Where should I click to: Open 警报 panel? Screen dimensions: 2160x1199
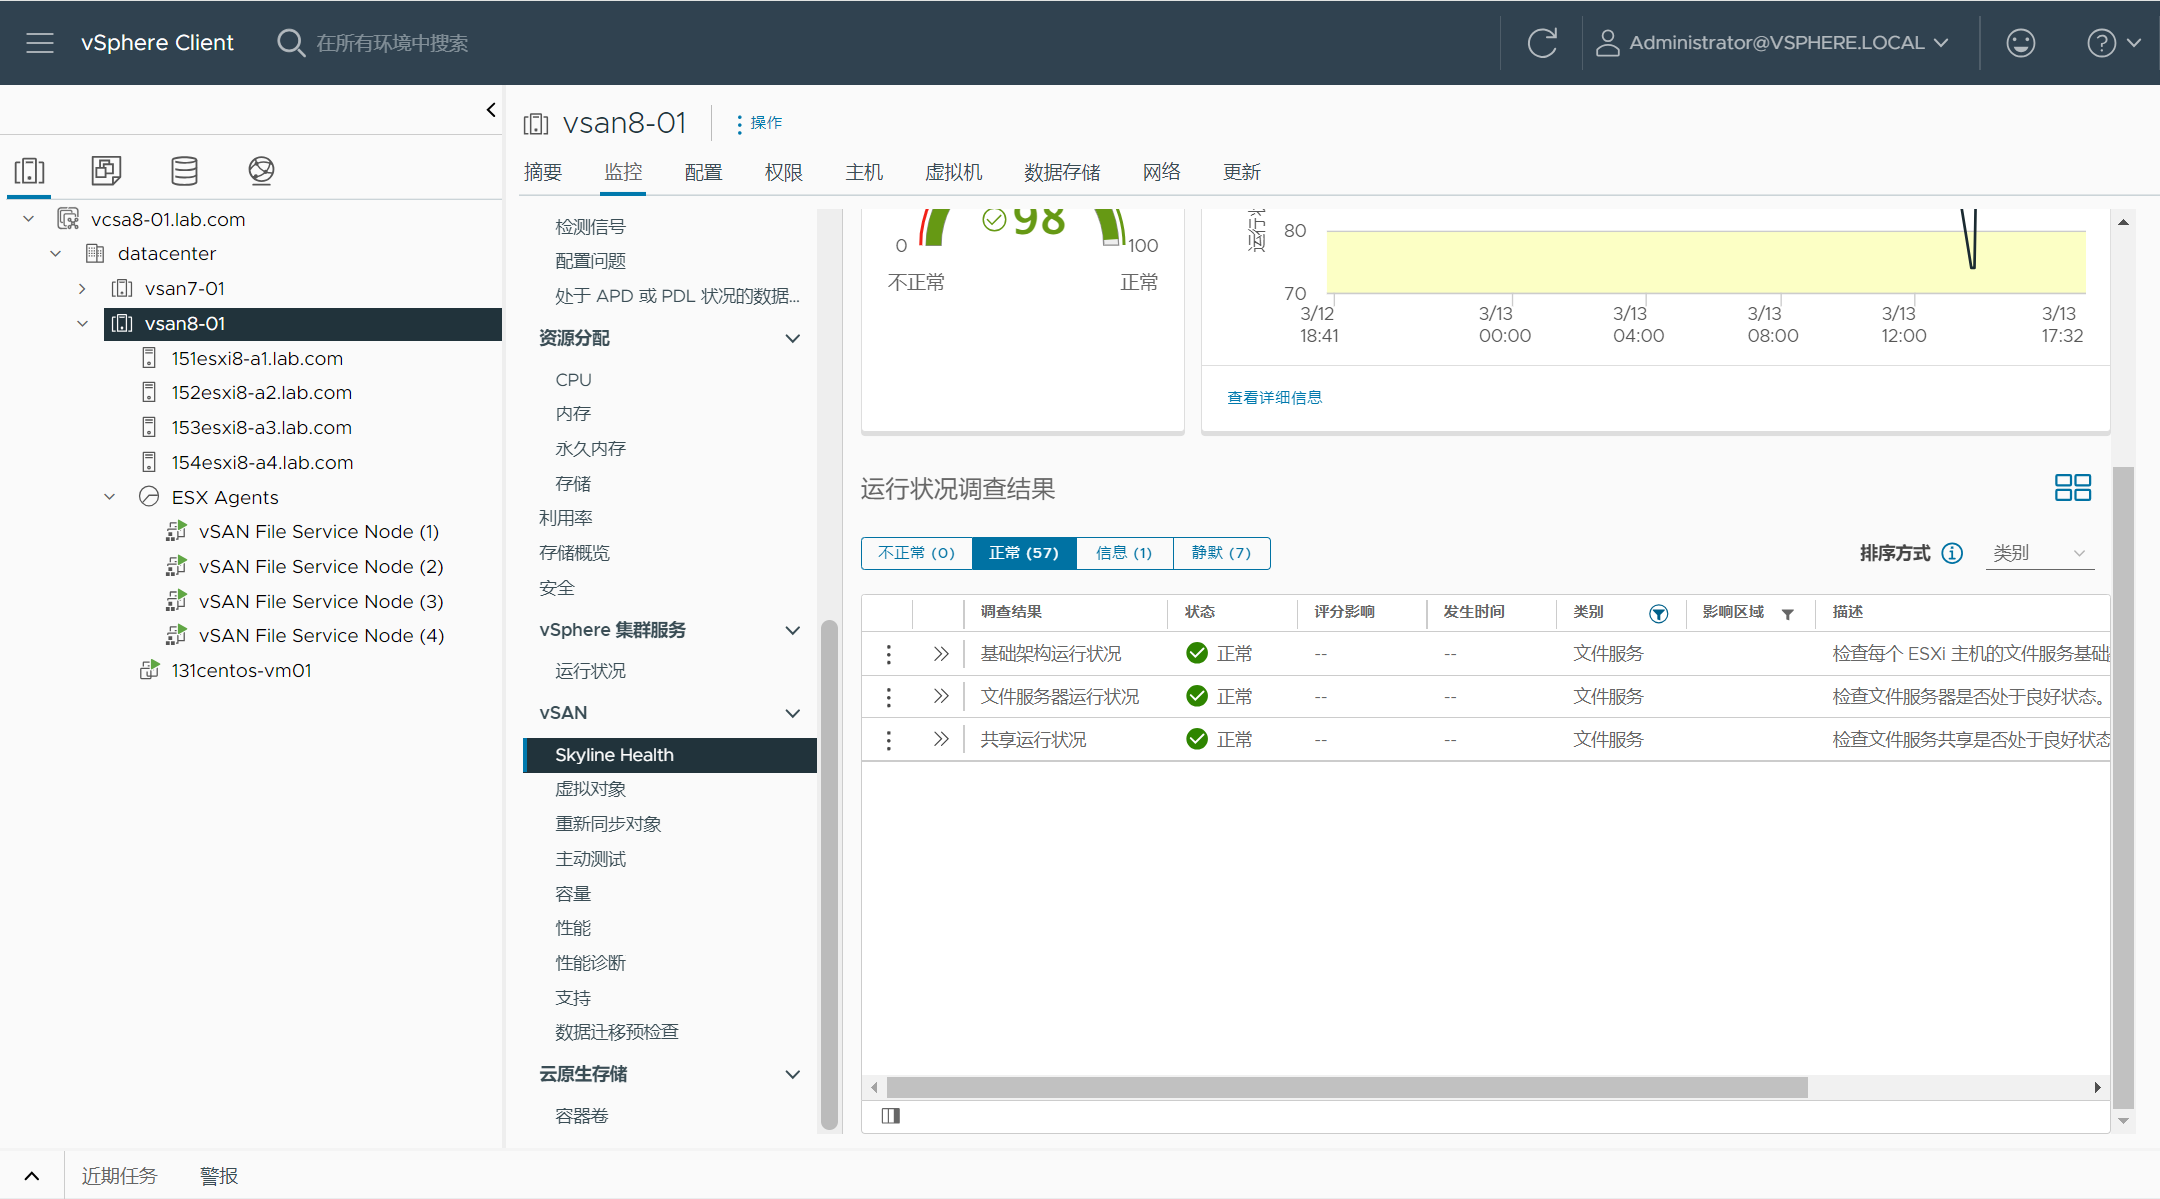(x=219, y=1176)
